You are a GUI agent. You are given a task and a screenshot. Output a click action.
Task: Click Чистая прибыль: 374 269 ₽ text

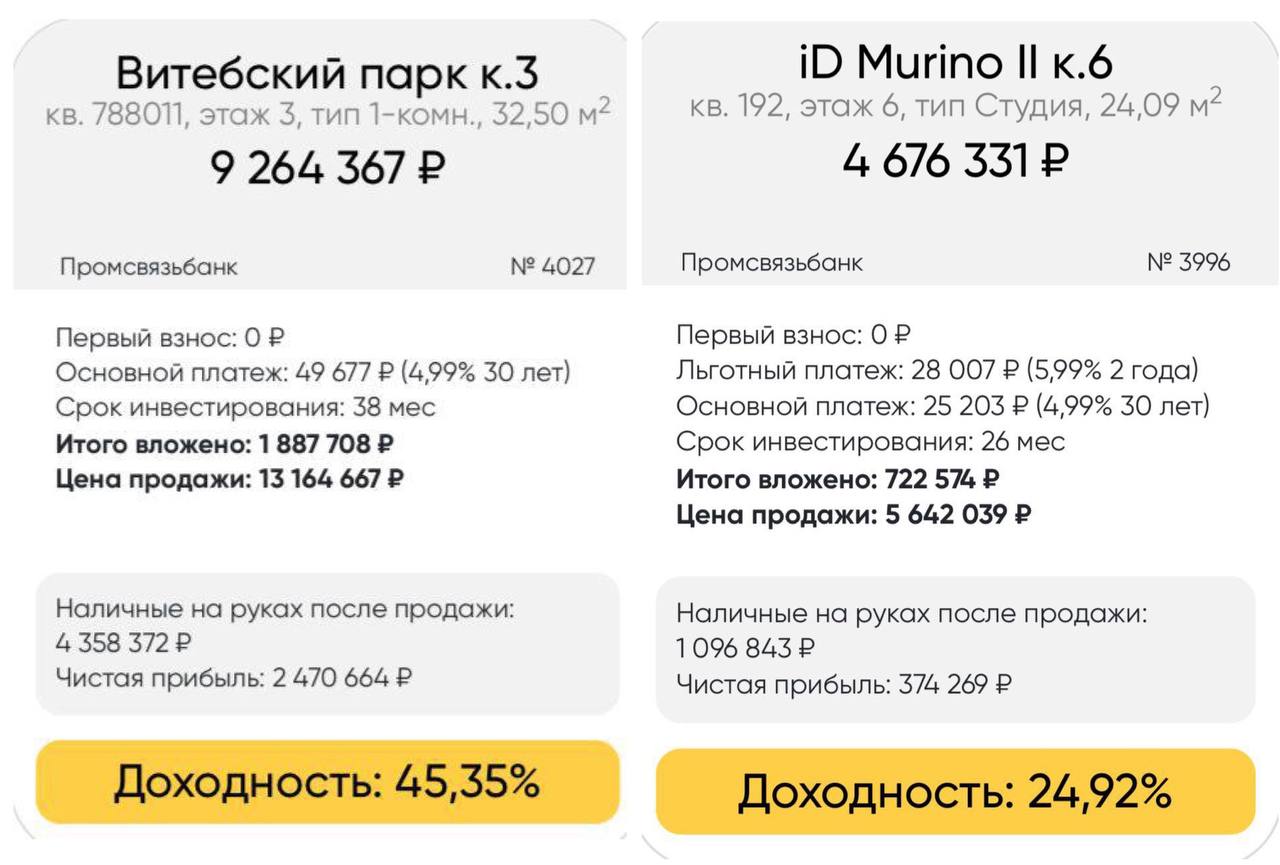tap(845, 685)
